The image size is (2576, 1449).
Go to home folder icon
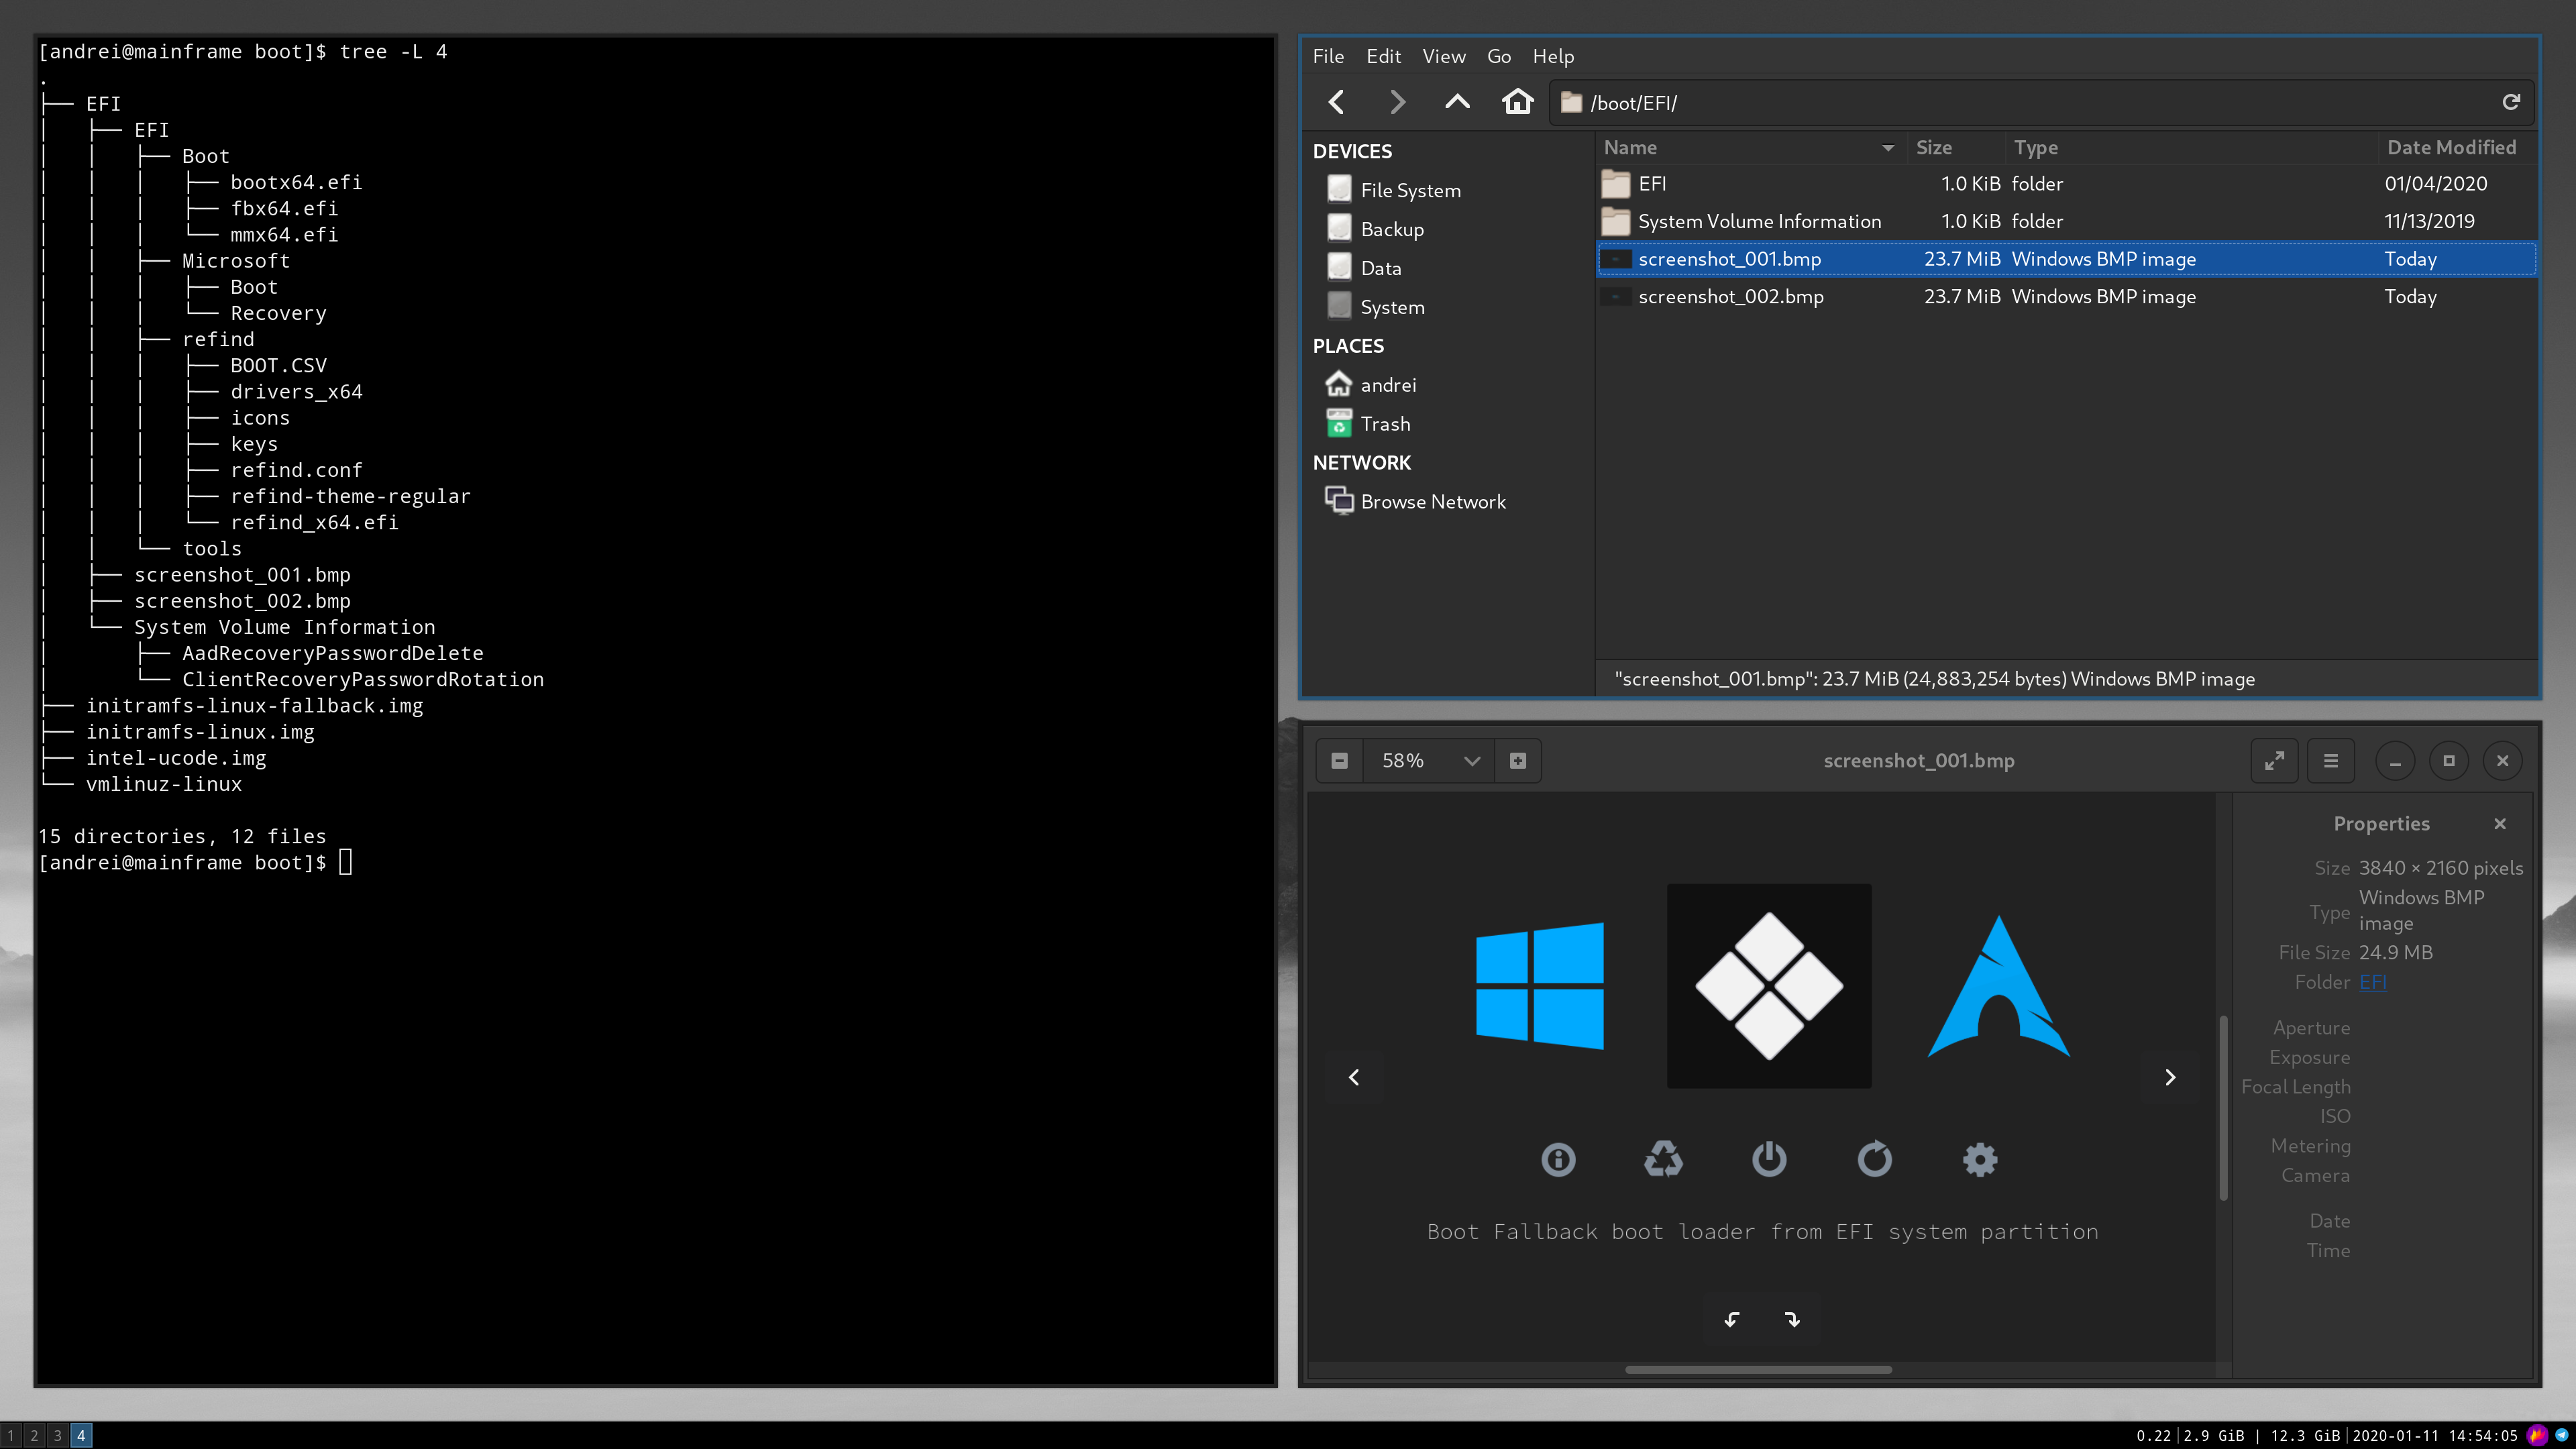click(1517, 102)
